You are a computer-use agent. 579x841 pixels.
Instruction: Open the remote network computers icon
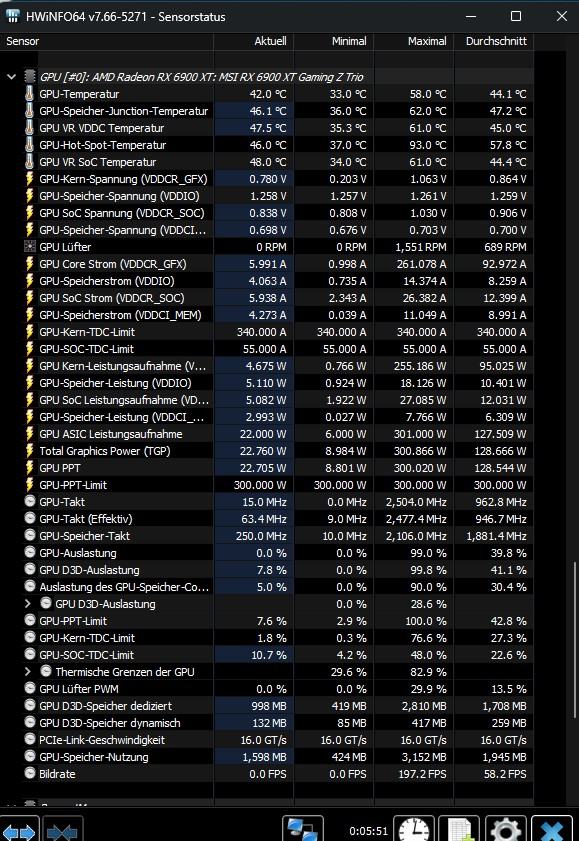pos(303,829)
